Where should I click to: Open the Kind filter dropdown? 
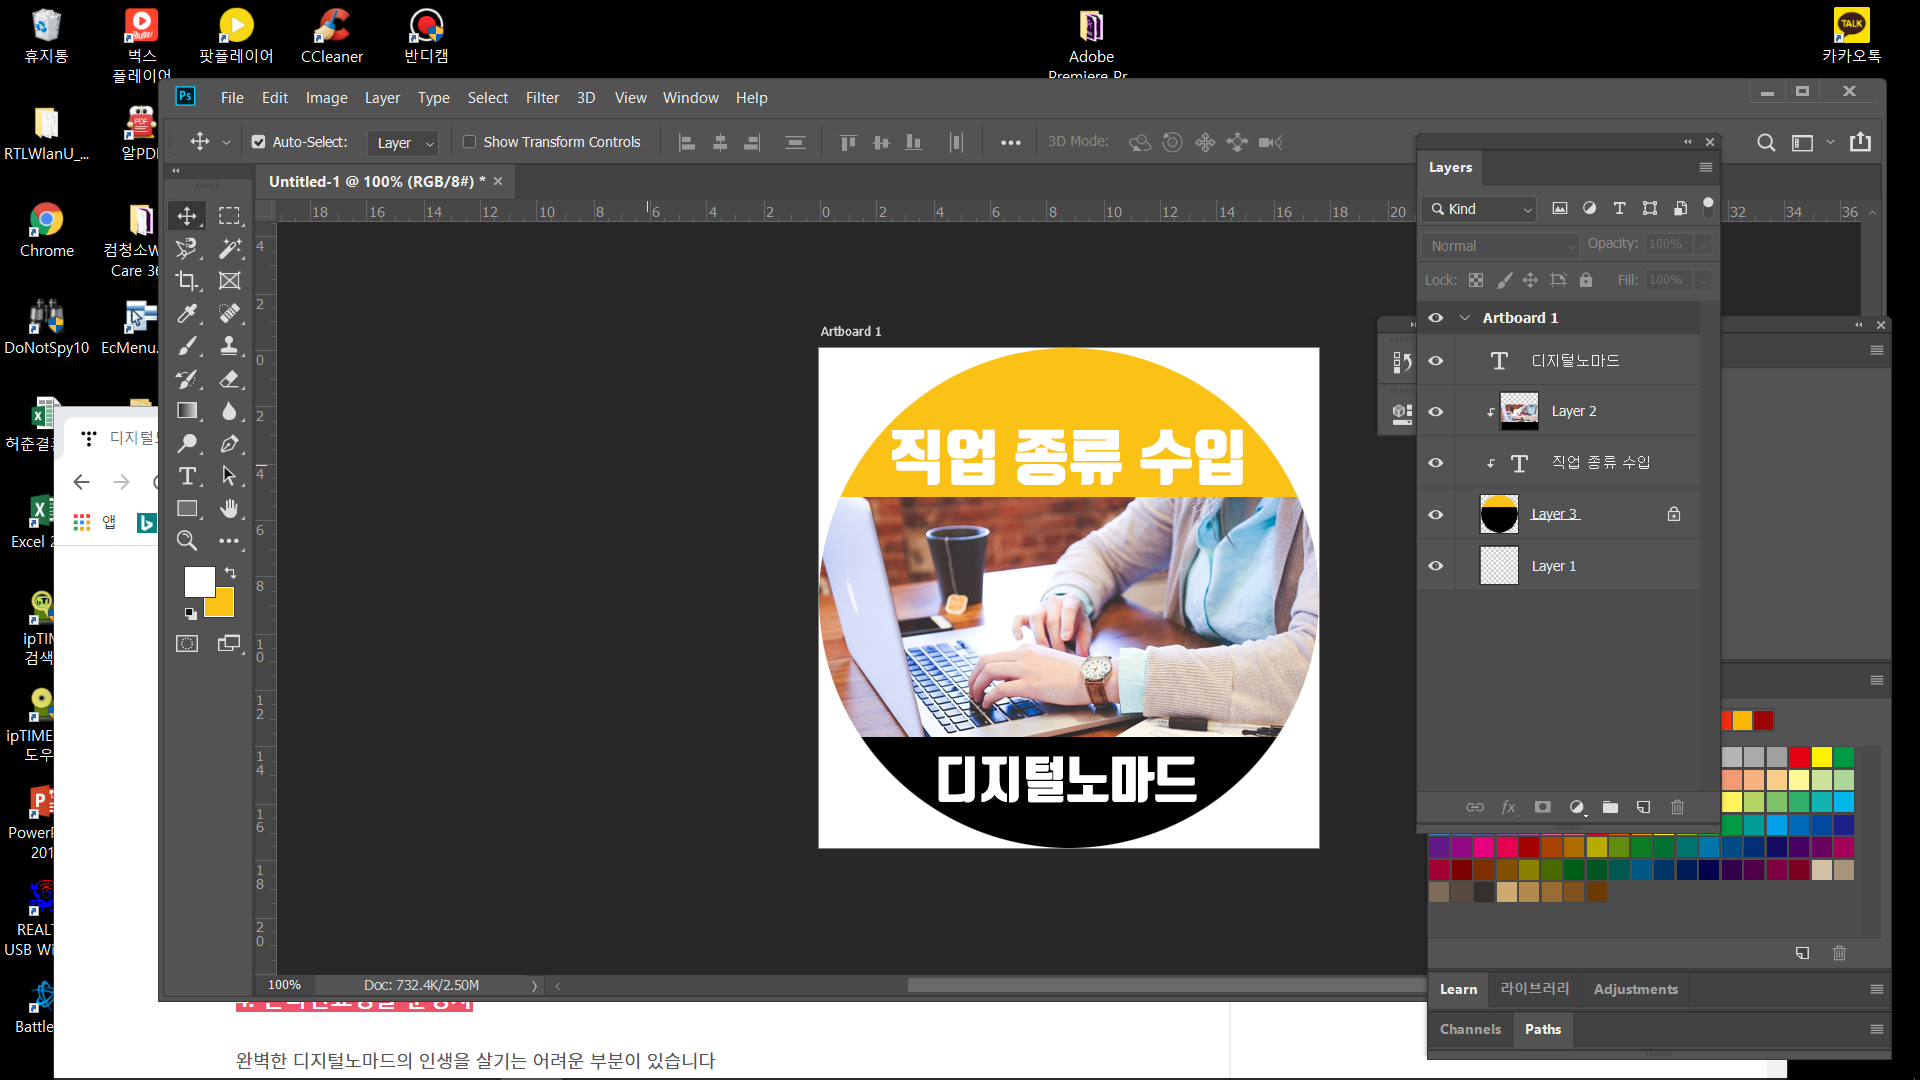1479,209
